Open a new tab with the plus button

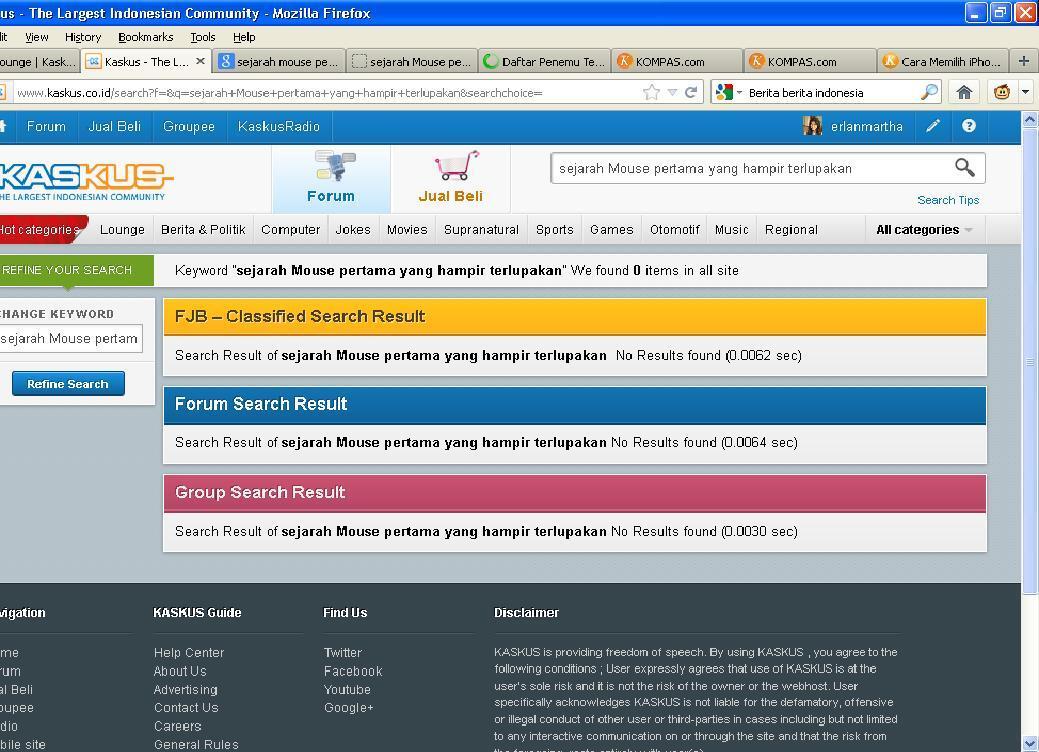point(1024,61)
